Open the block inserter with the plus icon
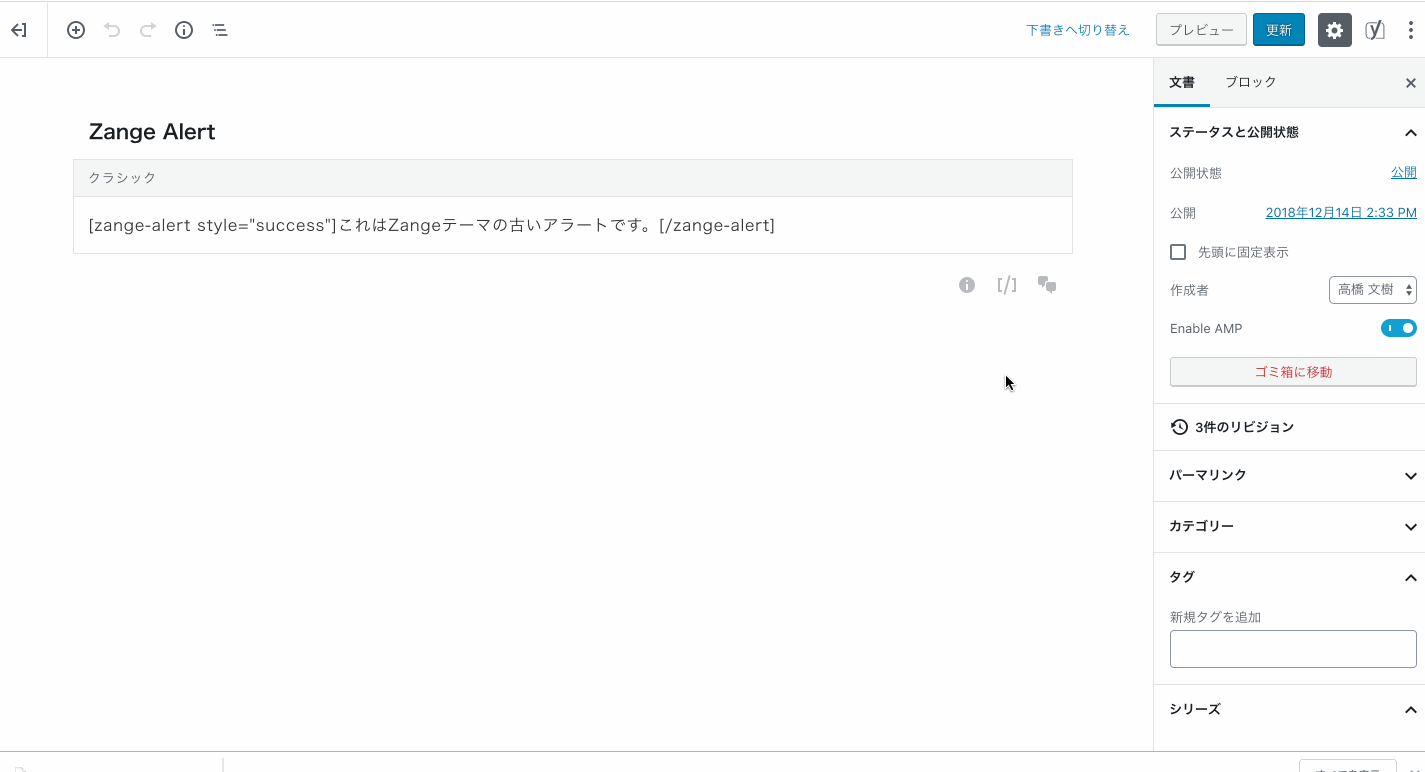The image size is (1425, 772). pyautogui.click(x=75, y=30)
